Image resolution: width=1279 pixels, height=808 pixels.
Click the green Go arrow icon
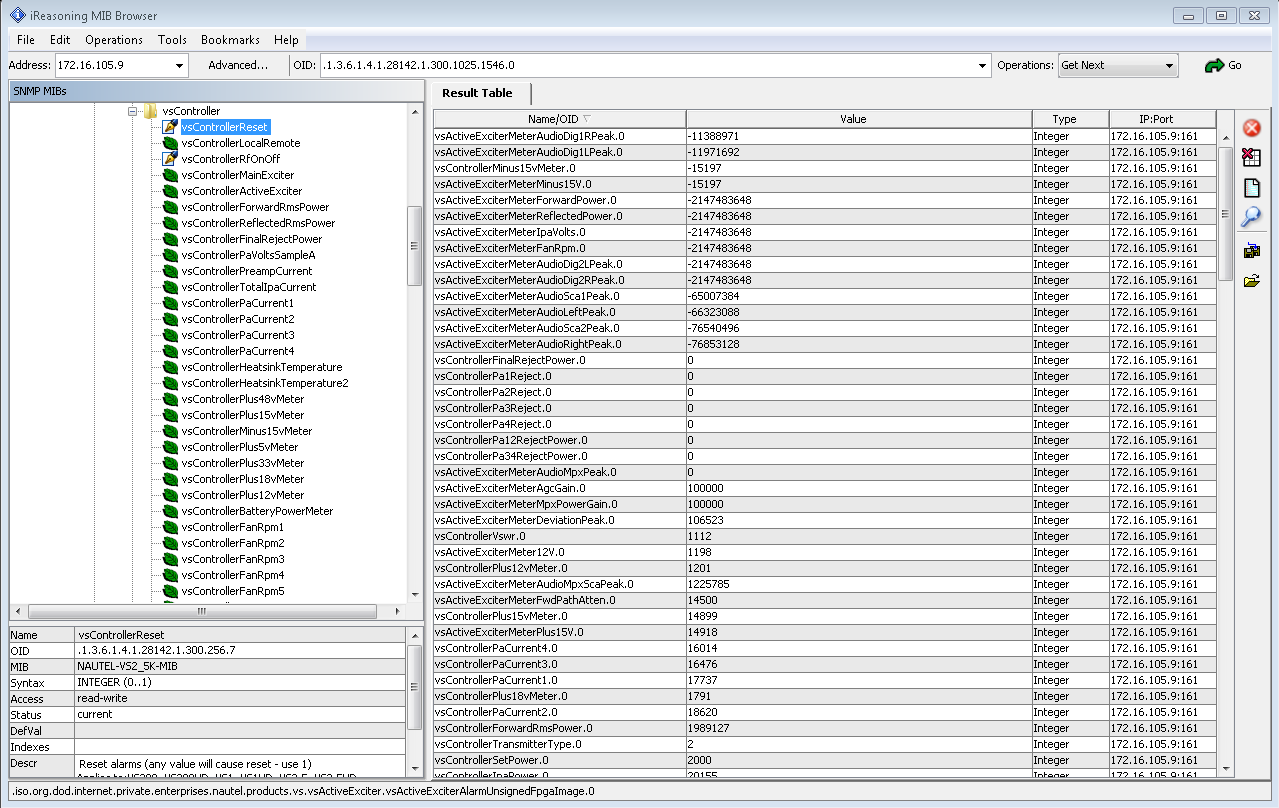tap(1214, 66)
